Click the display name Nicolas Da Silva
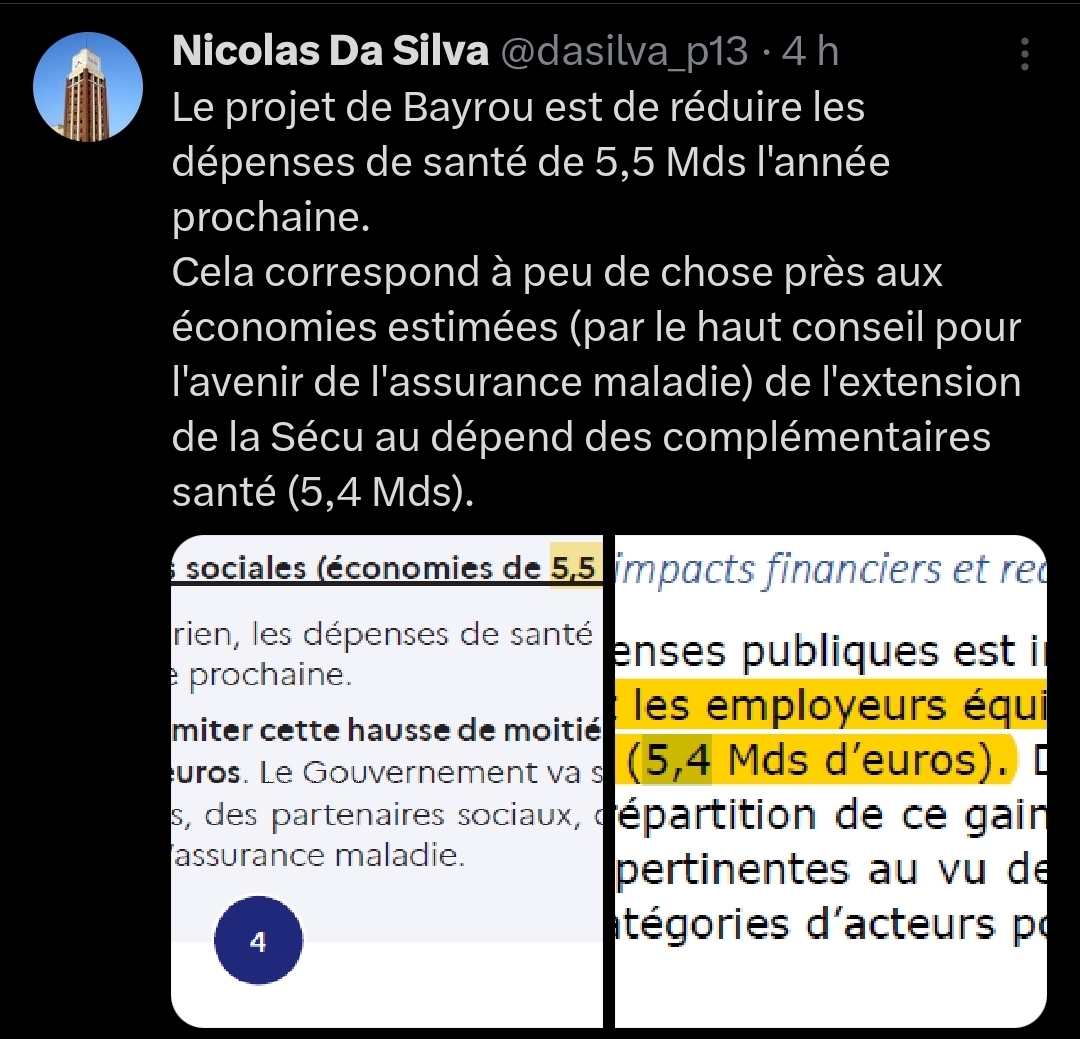 (x=331, y=51)
